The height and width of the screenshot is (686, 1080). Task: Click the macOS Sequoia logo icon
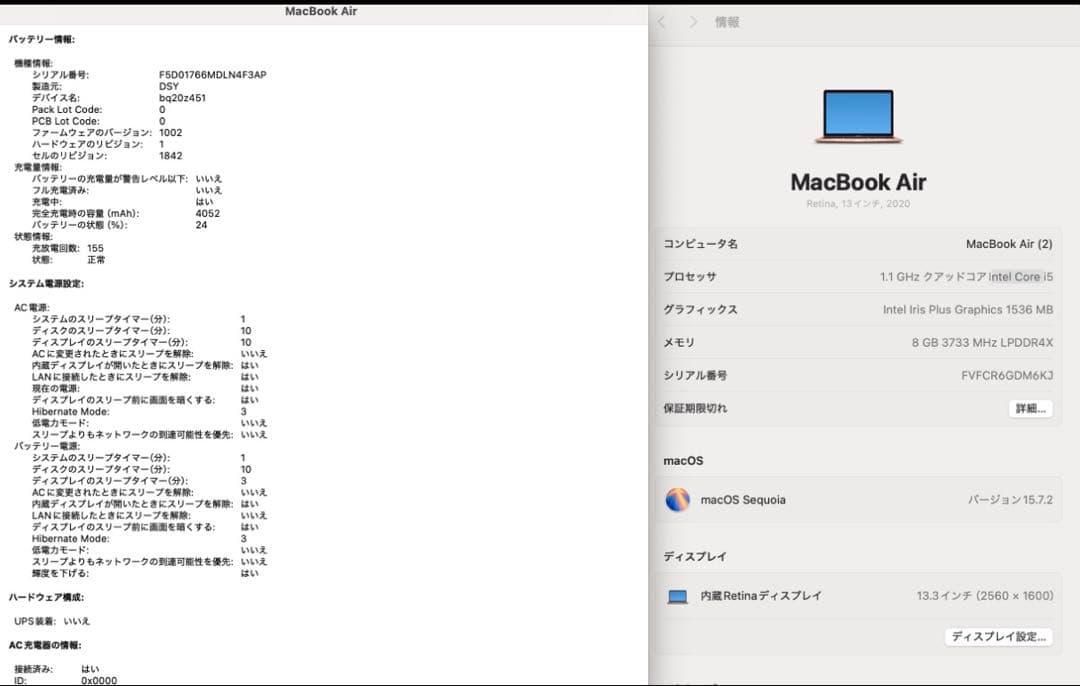678,500
